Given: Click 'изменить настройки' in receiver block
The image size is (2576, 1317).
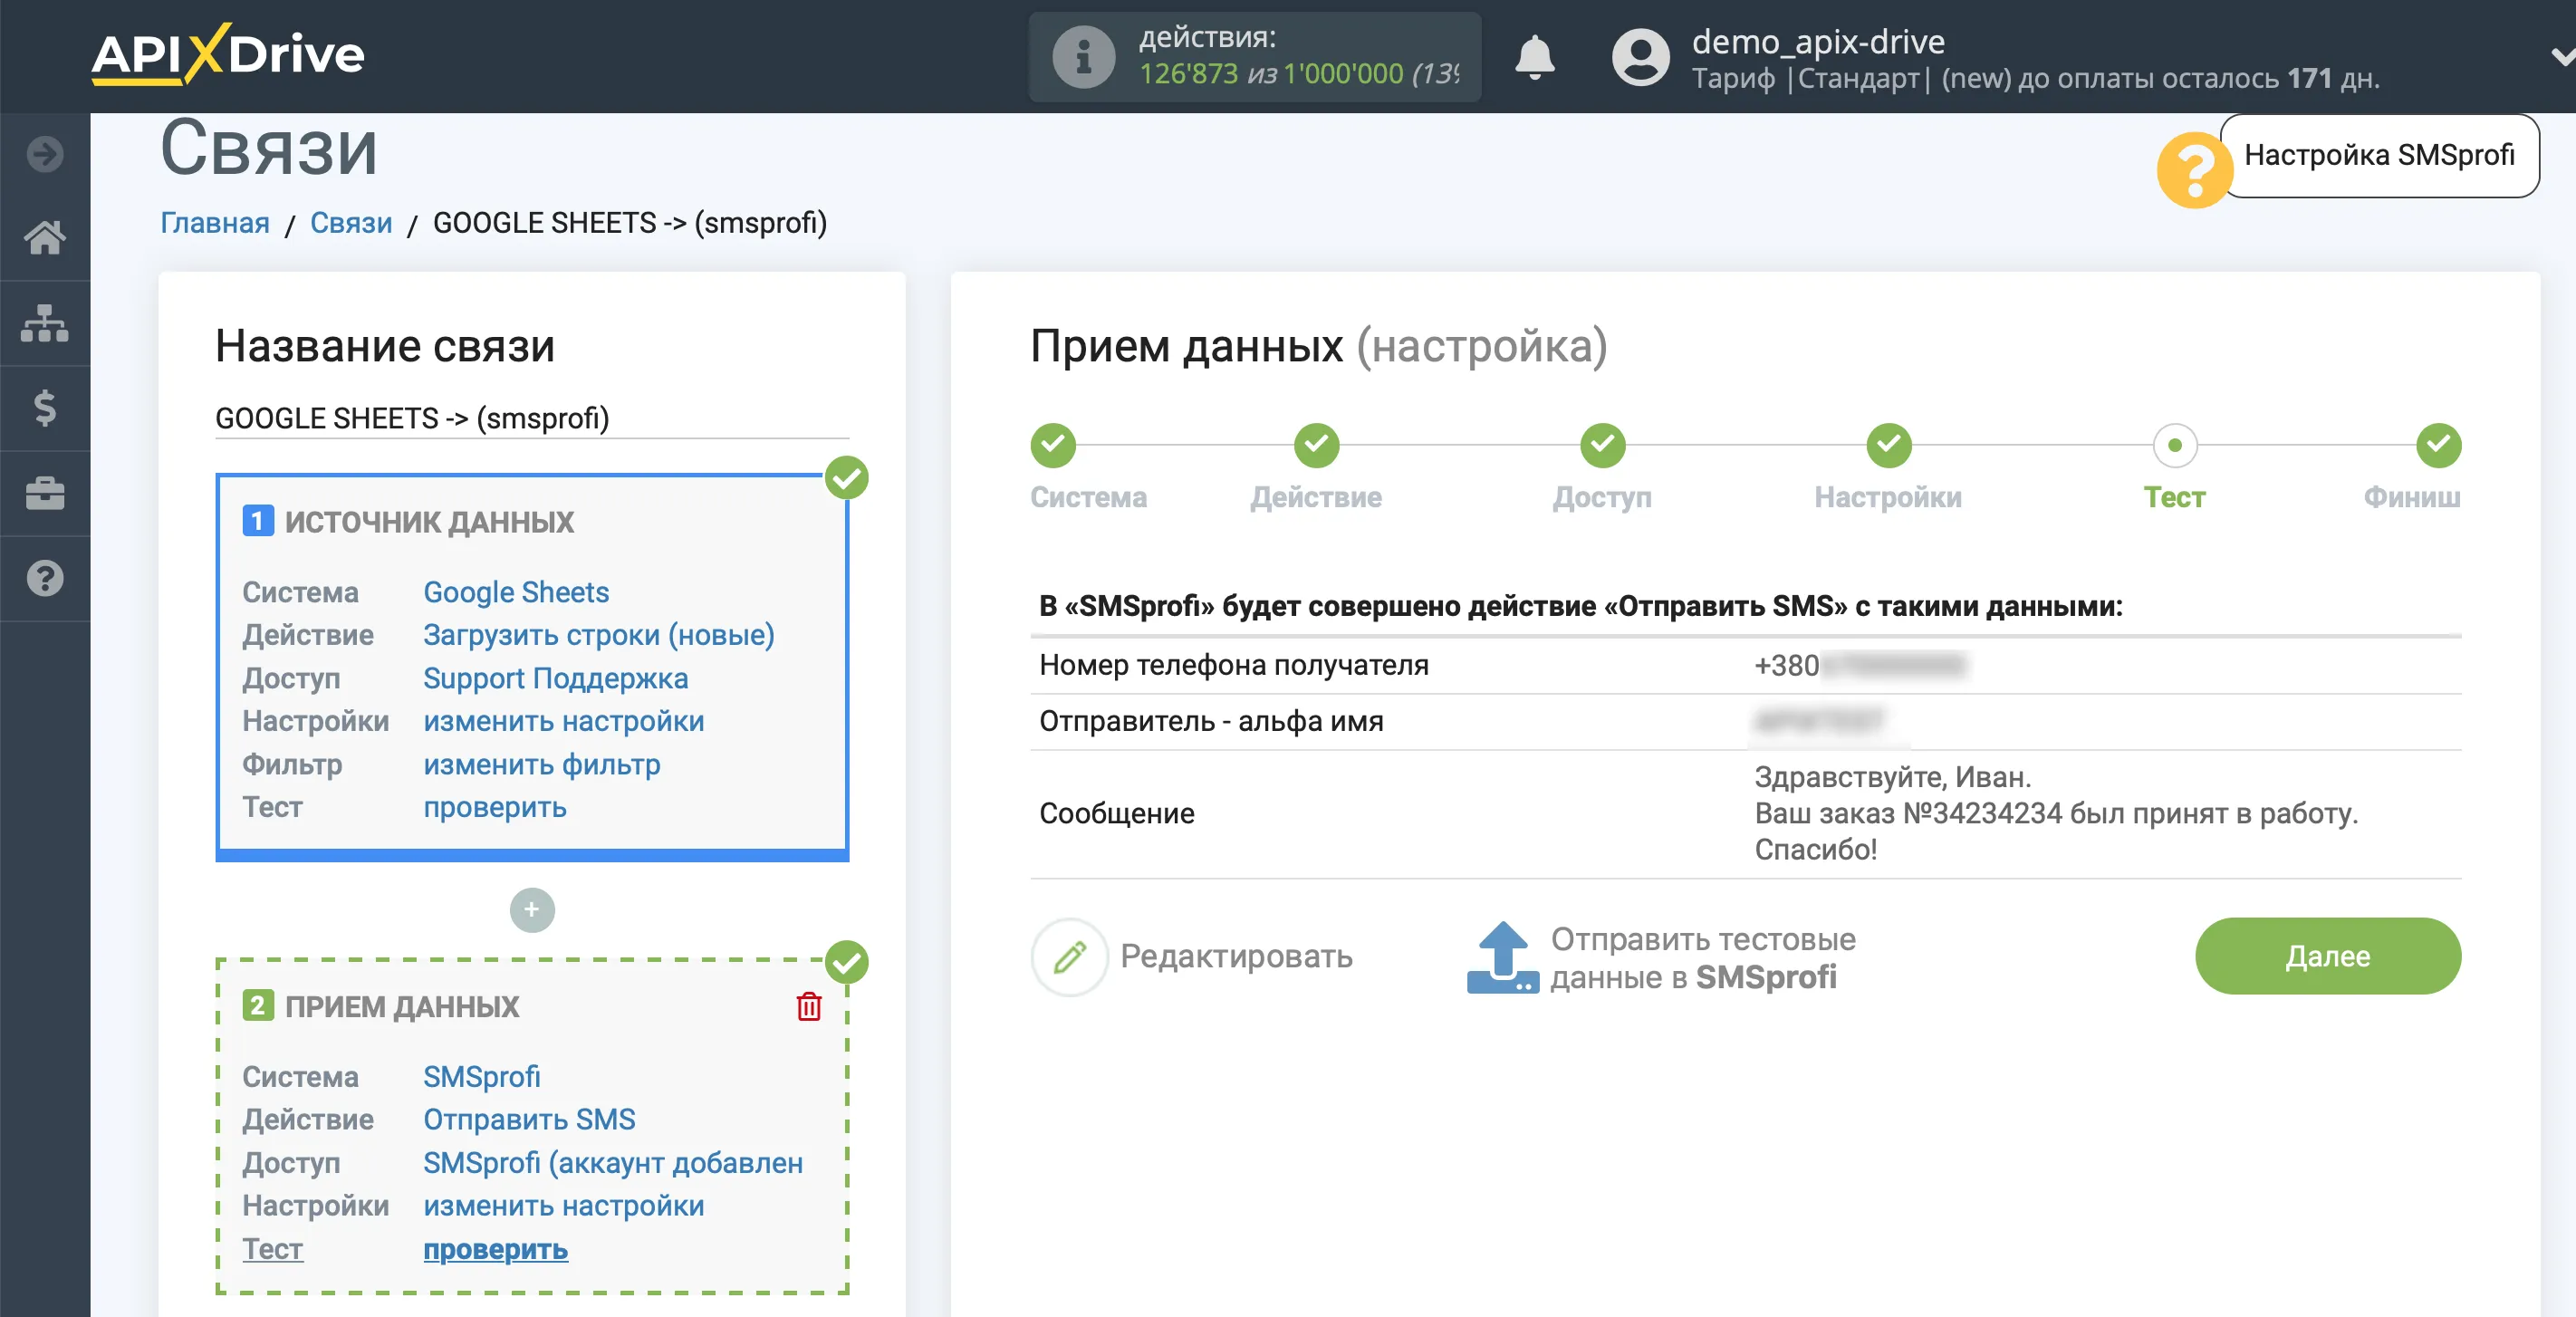Looking at the screenshot, I should (x=563, y=1205).
